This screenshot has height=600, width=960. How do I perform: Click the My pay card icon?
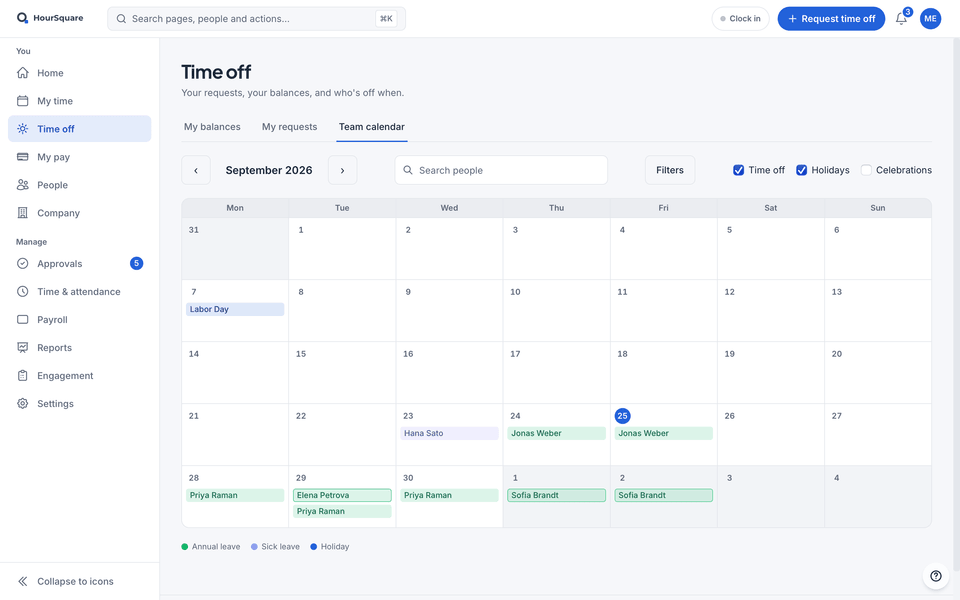point(23,157)
